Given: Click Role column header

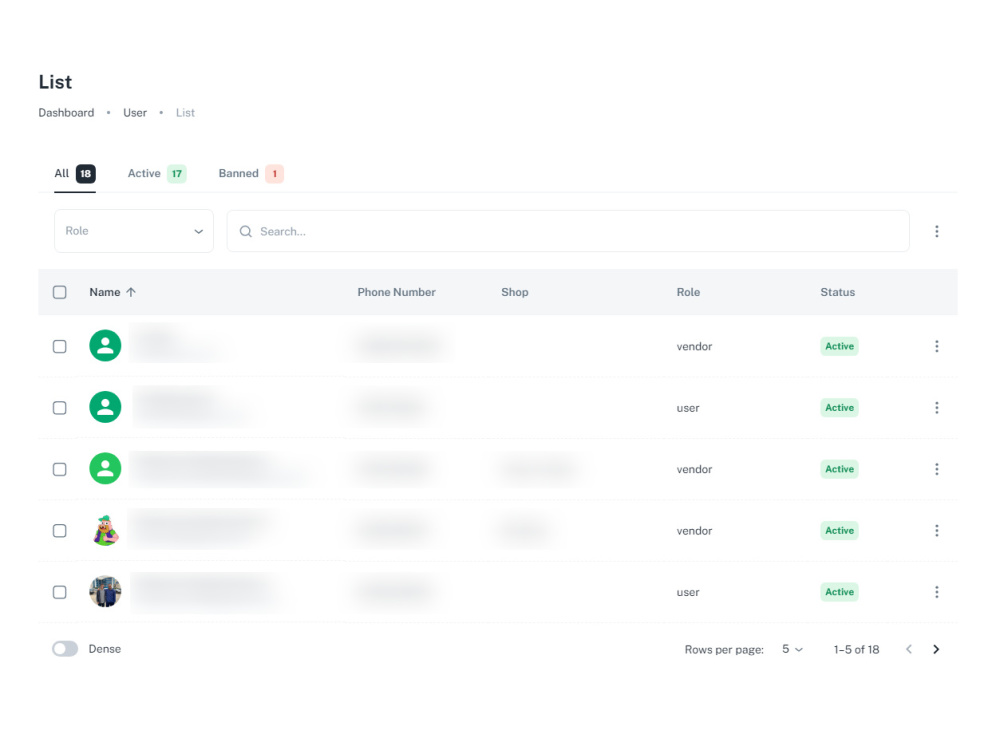Looking at the screenshot, I should [x=688, y=292].
